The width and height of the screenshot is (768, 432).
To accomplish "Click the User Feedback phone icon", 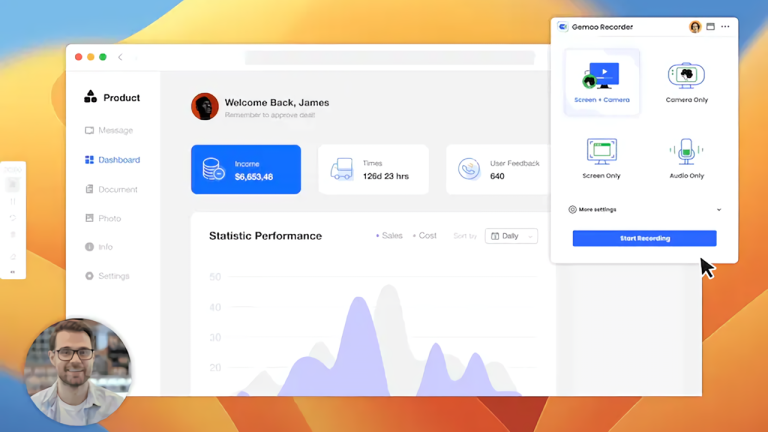I will tap(469, 169).
